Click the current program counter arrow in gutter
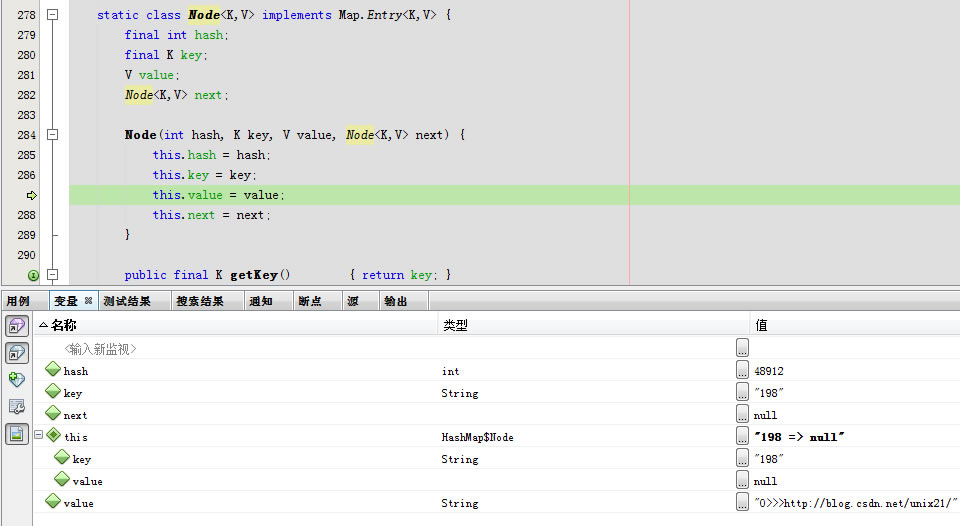960x526 pixels. click(x=31, y=195)
